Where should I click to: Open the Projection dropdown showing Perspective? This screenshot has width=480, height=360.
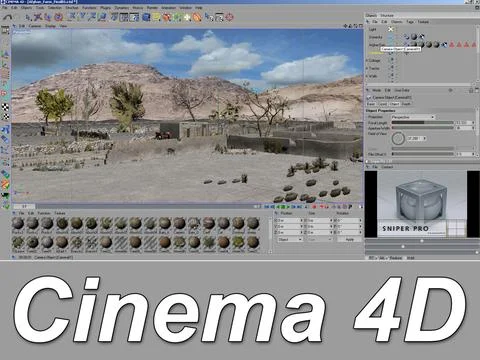pos(413,117)
